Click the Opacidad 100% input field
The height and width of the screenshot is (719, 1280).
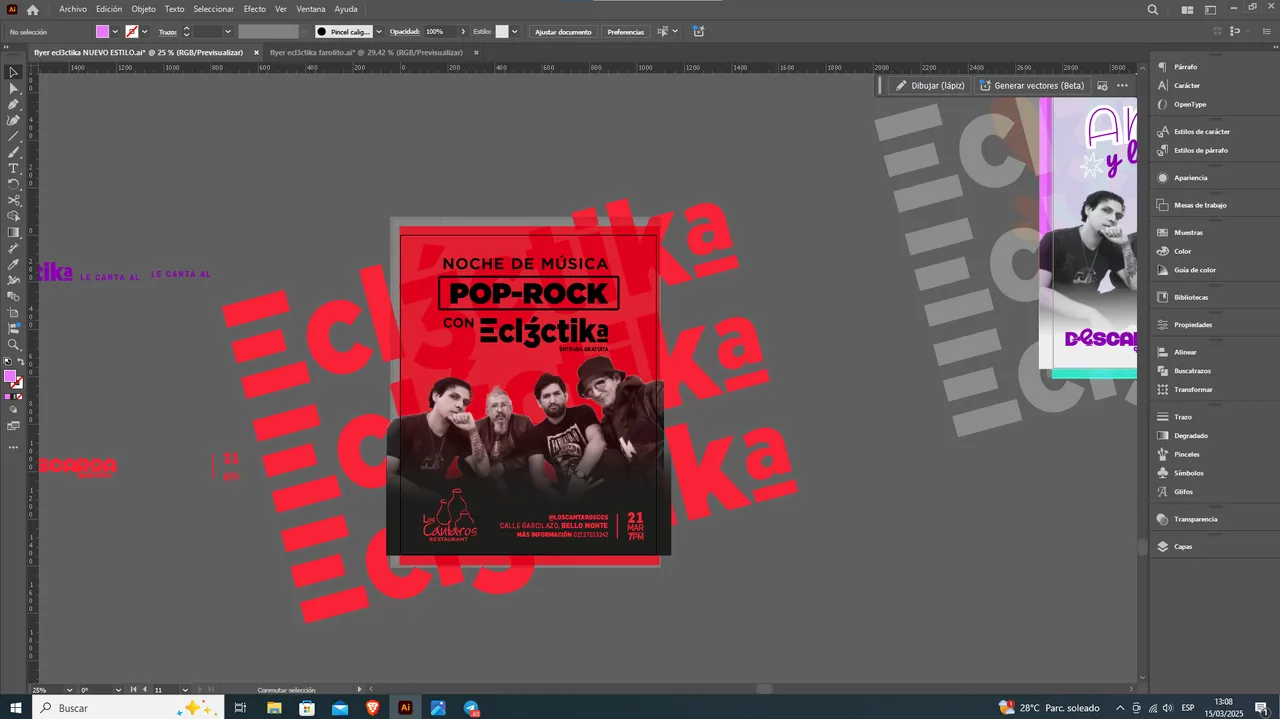[439, 32]
